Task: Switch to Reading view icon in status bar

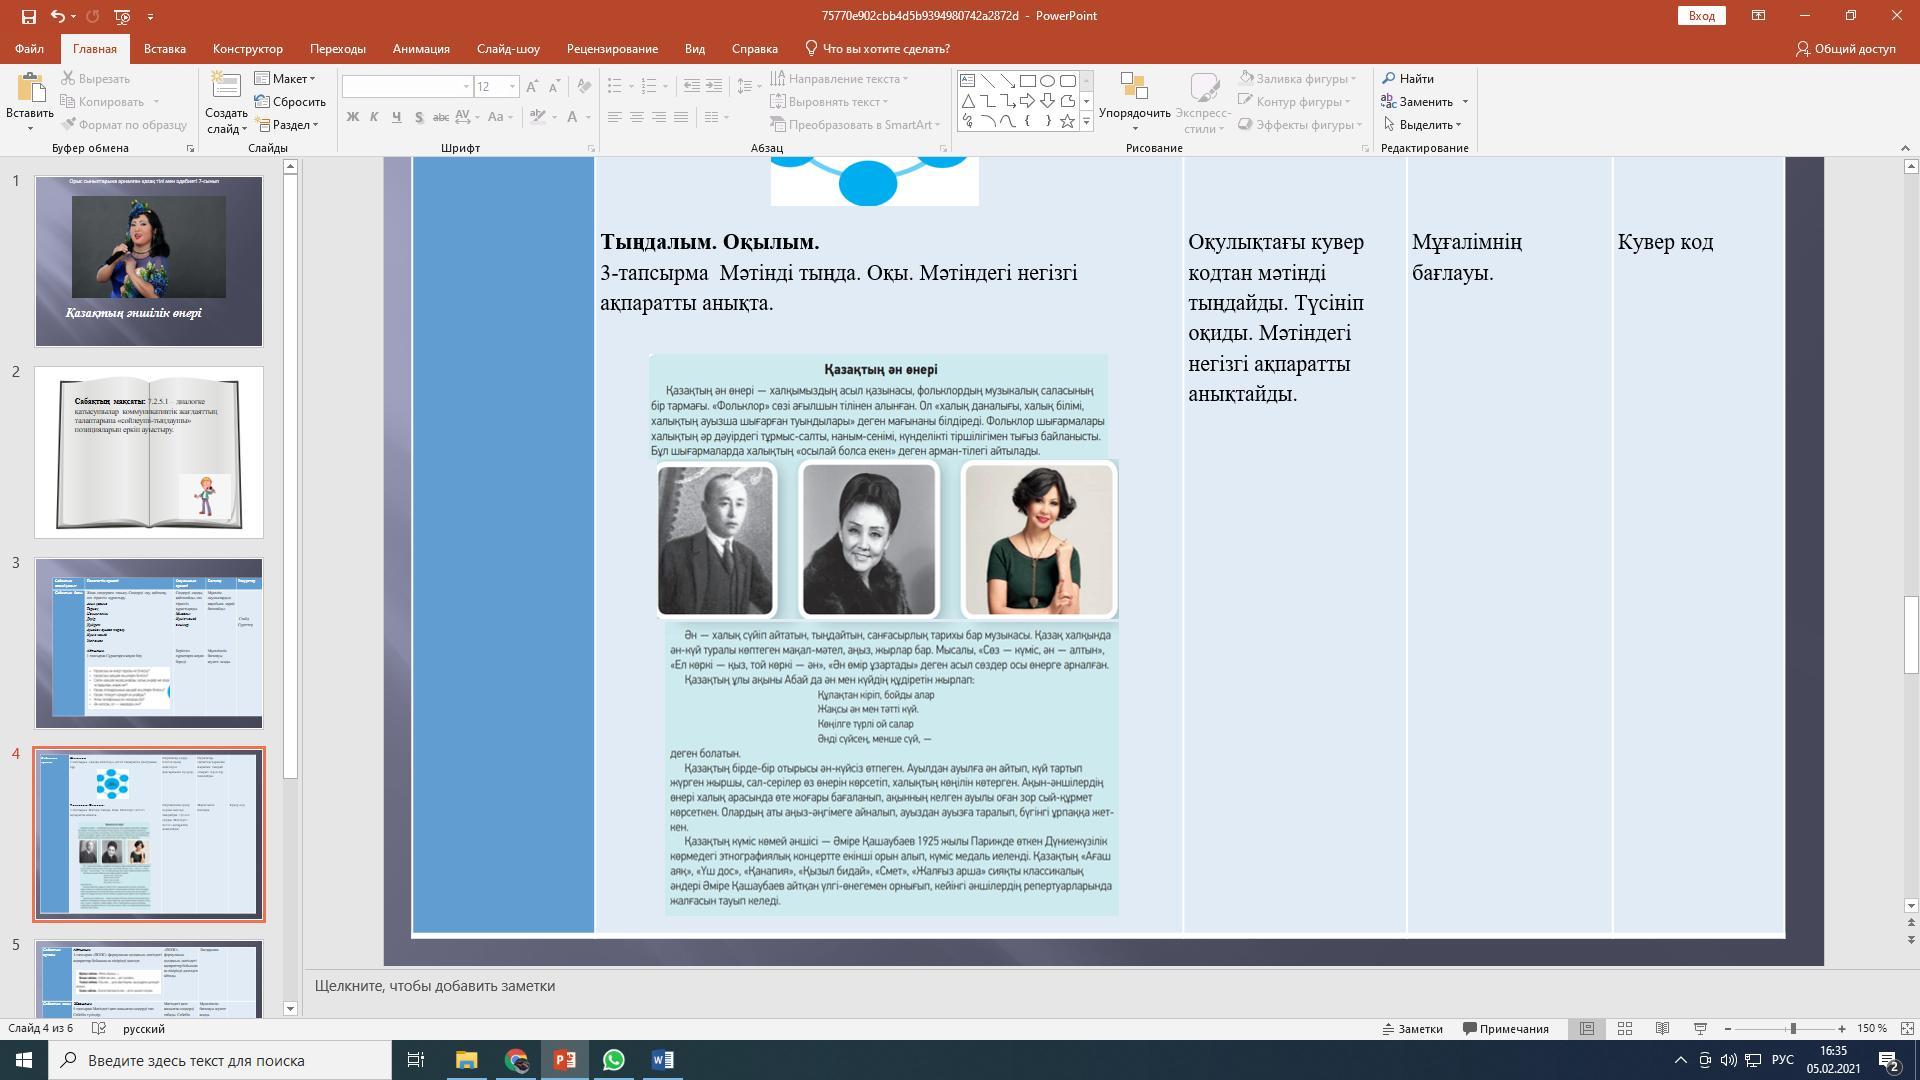Action: 1663,1028
